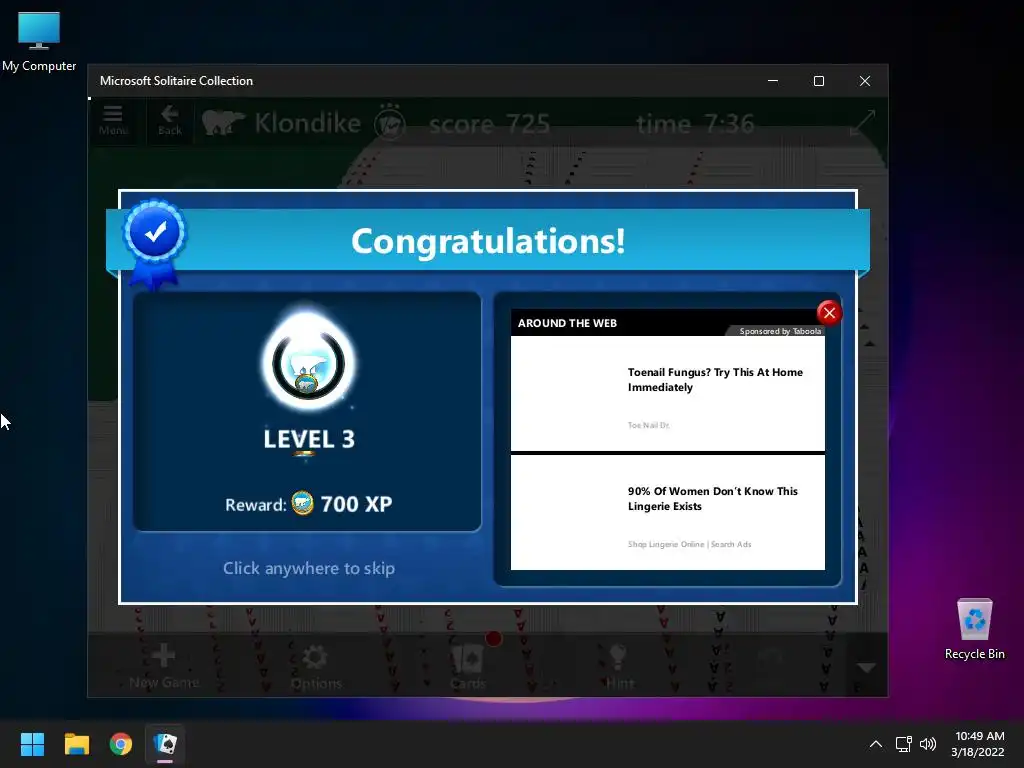Go Back with the arrow button
Screen dimensions: 1024x768
pyautogui.click(x=170, y=120)
